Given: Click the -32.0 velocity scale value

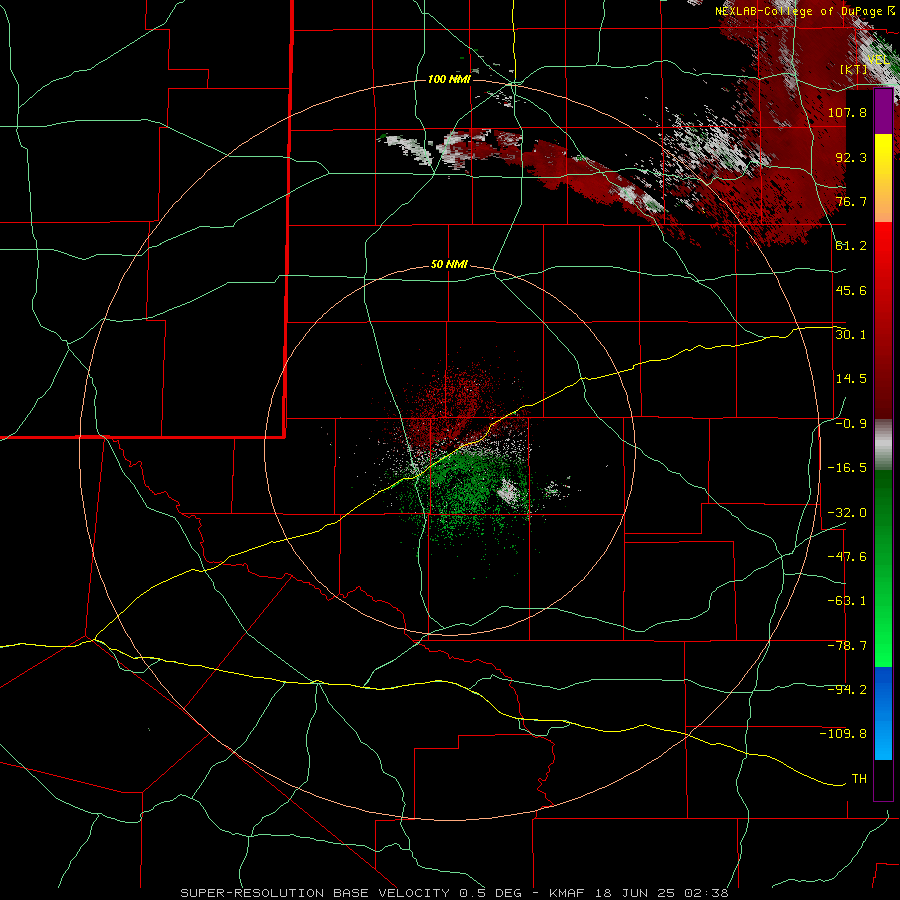Looking at the screenshot, I should click(x=847, y=513).
